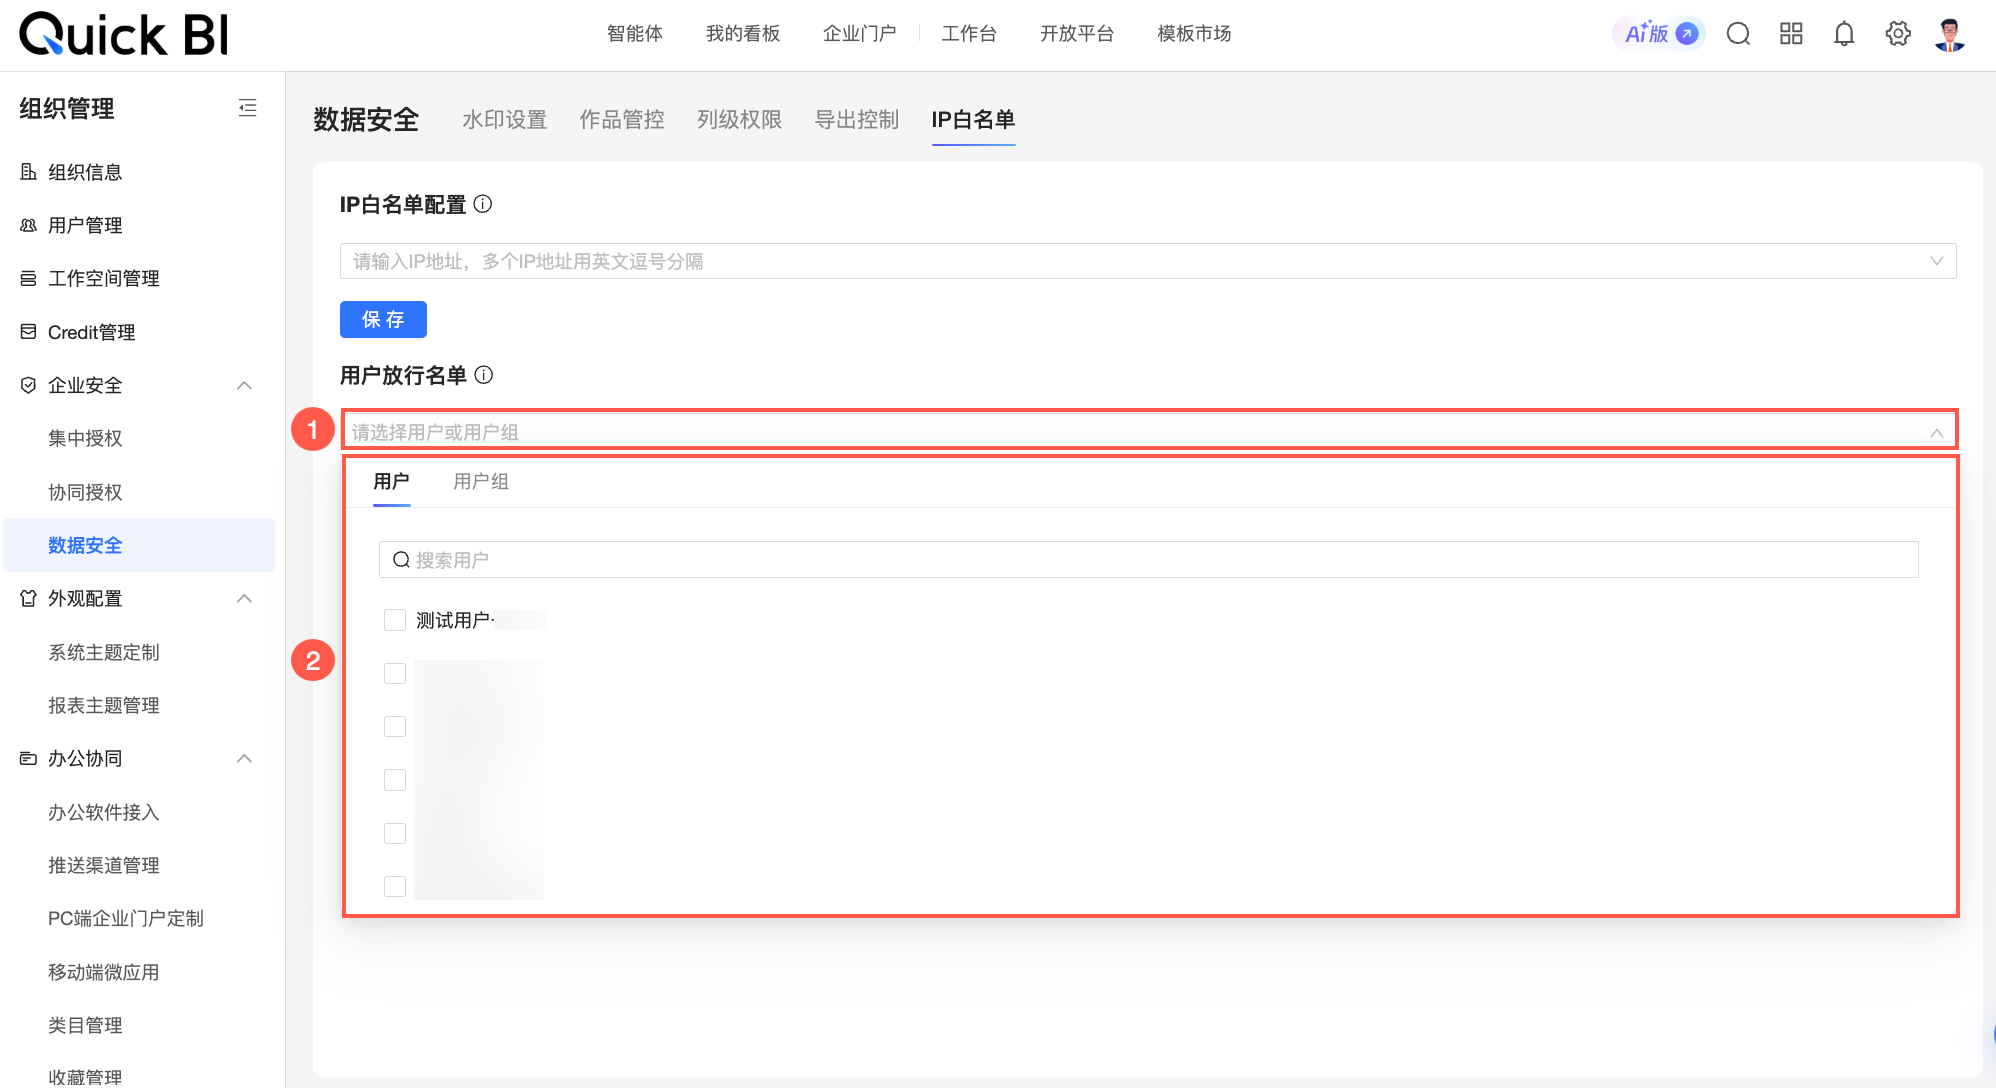
Task: Select the 用户 tab in dropdown
Action: [391, 481]
